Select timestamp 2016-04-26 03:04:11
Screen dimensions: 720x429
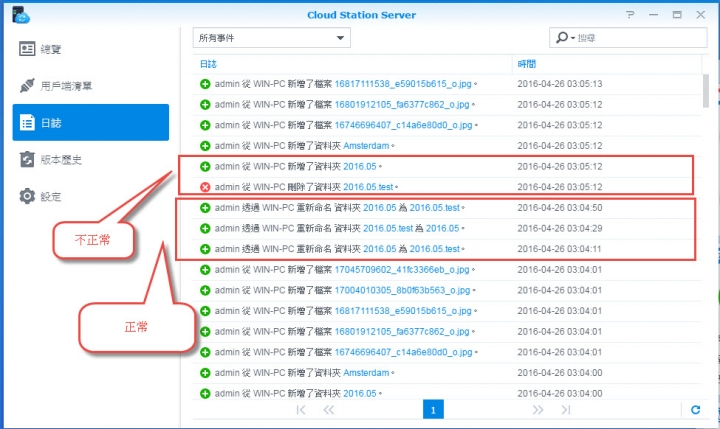[559, 249]
